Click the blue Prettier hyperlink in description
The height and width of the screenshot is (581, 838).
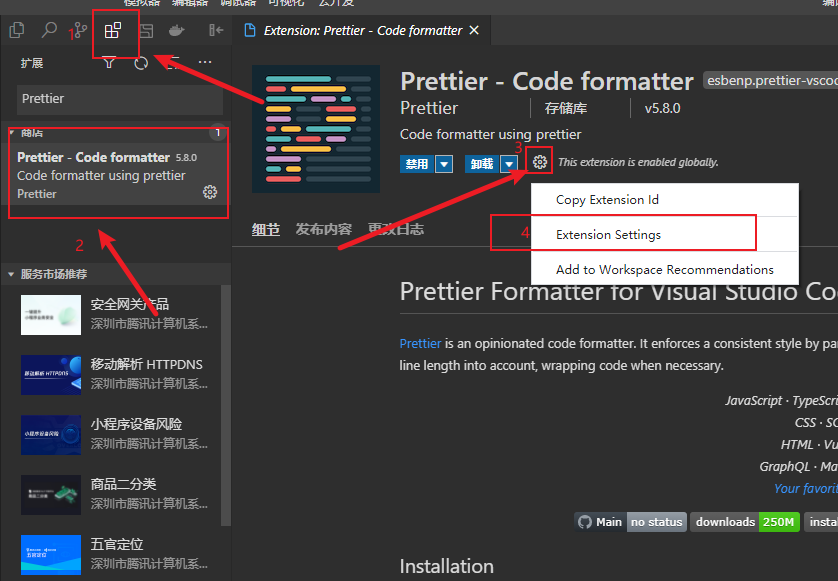tap(421, 343)
